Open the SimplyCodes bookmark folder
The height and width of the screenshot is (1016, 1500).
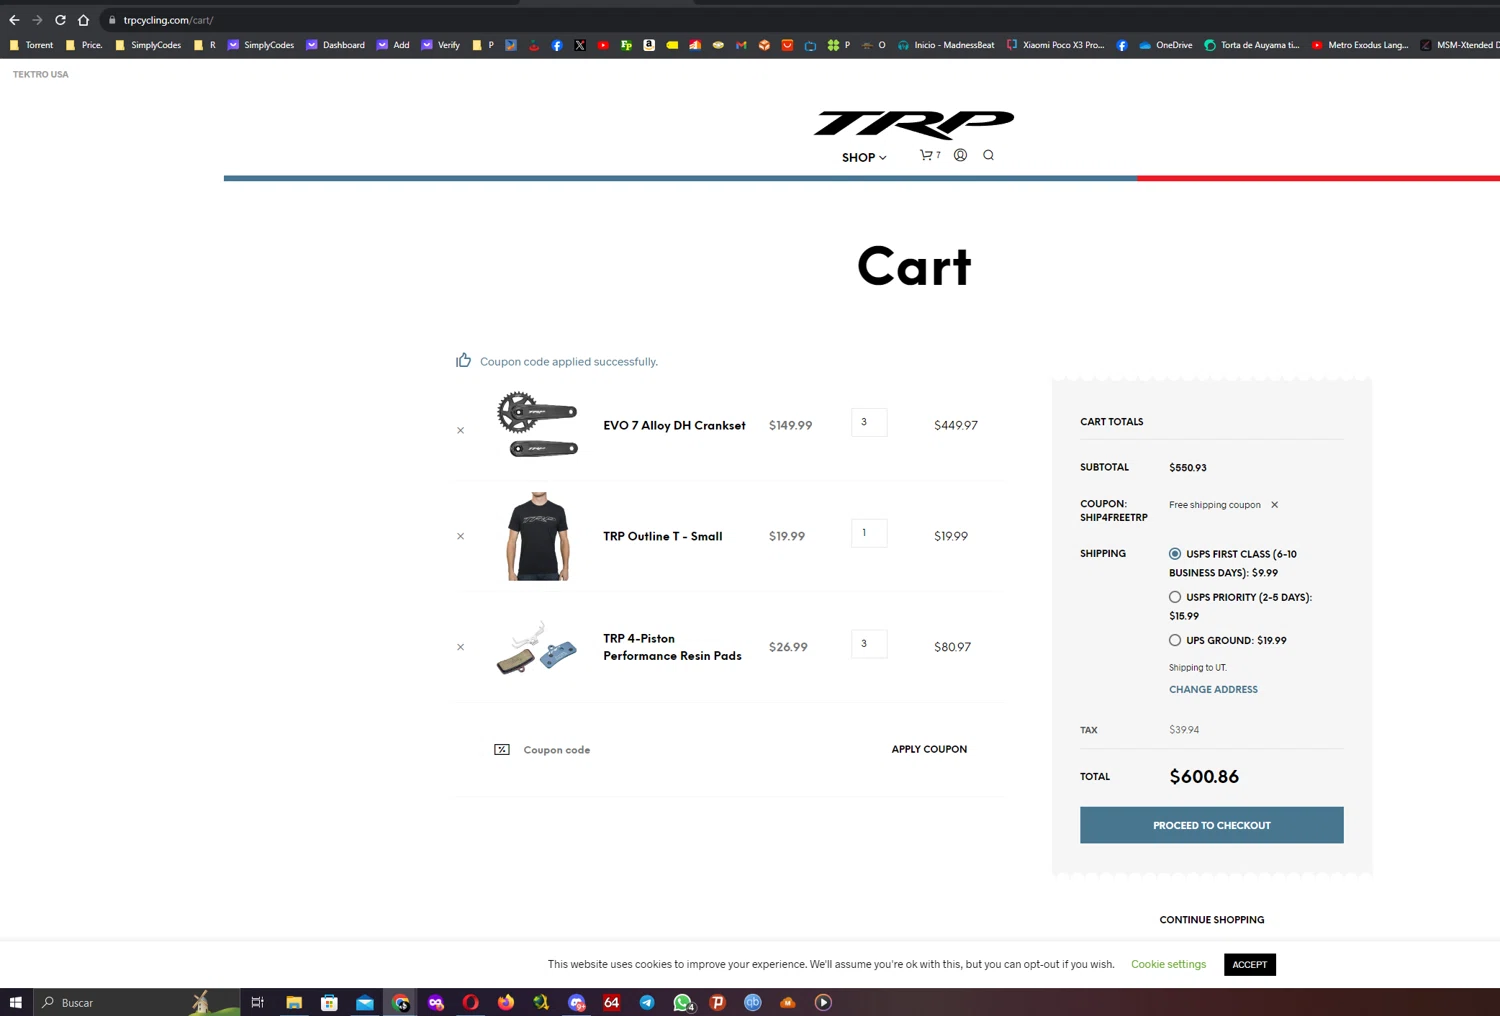(148, 45)
